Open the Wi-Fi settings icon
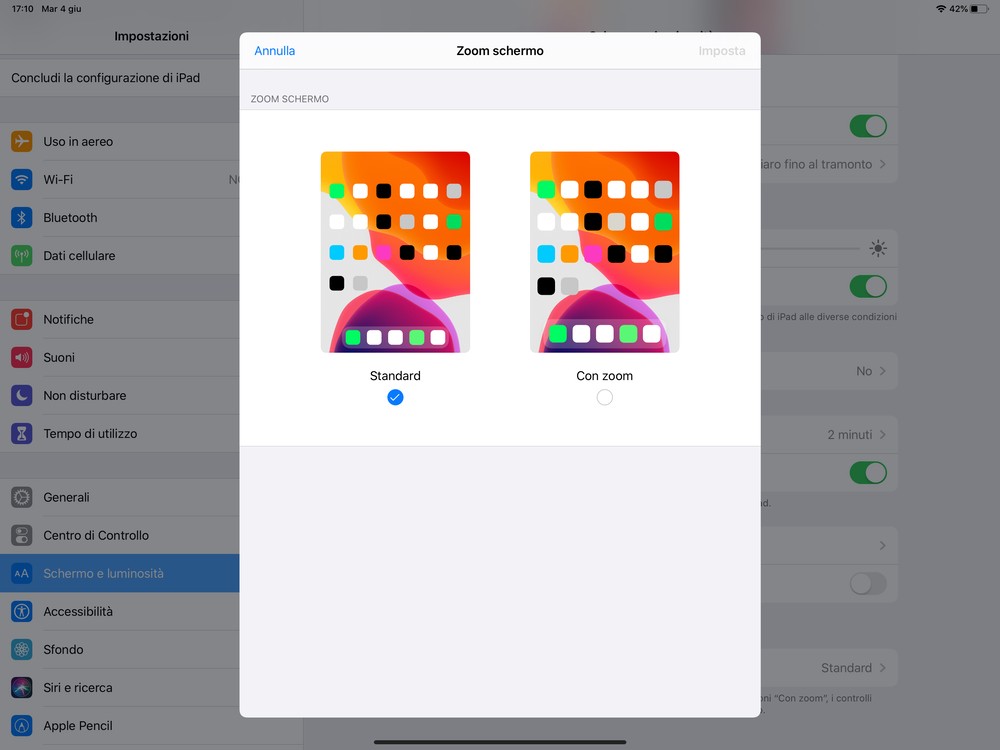 click(x=22, y=180)
